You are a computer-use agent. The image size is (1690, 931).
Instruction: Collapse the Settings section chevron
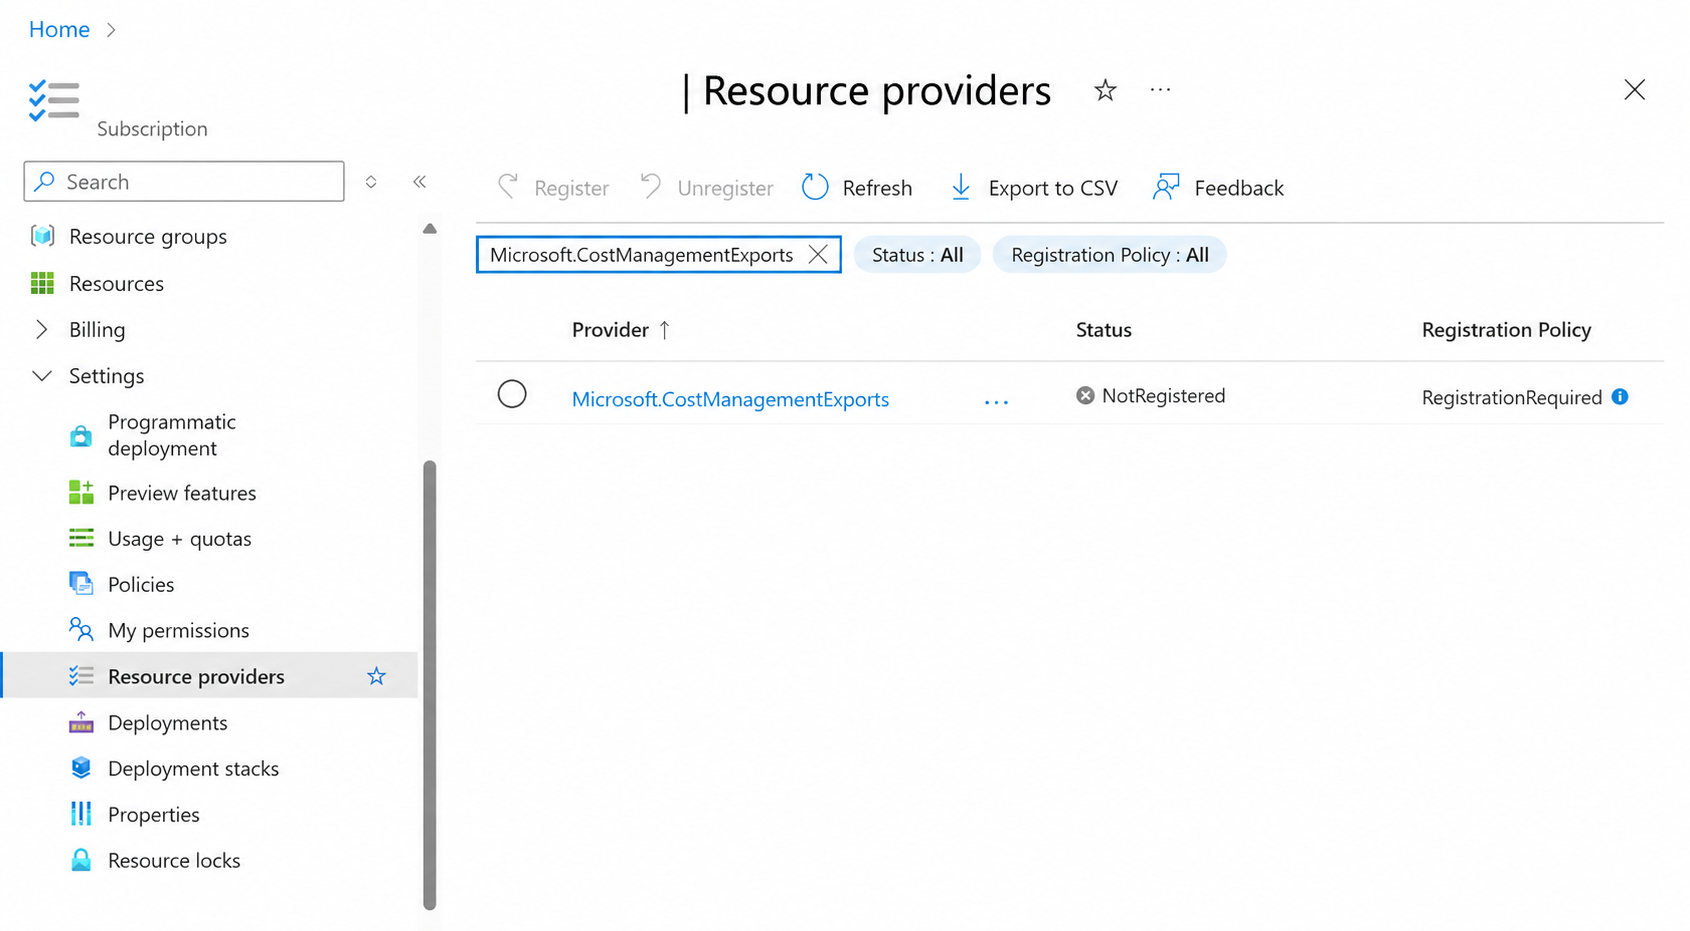coord(42,376)
